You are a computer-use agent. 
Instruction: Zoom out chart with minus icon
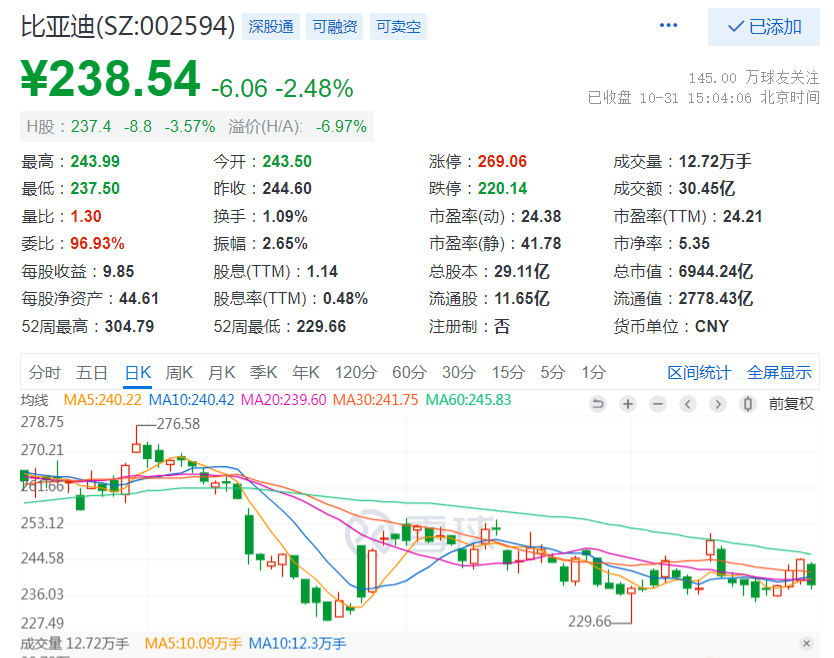[x=658, y=404]
